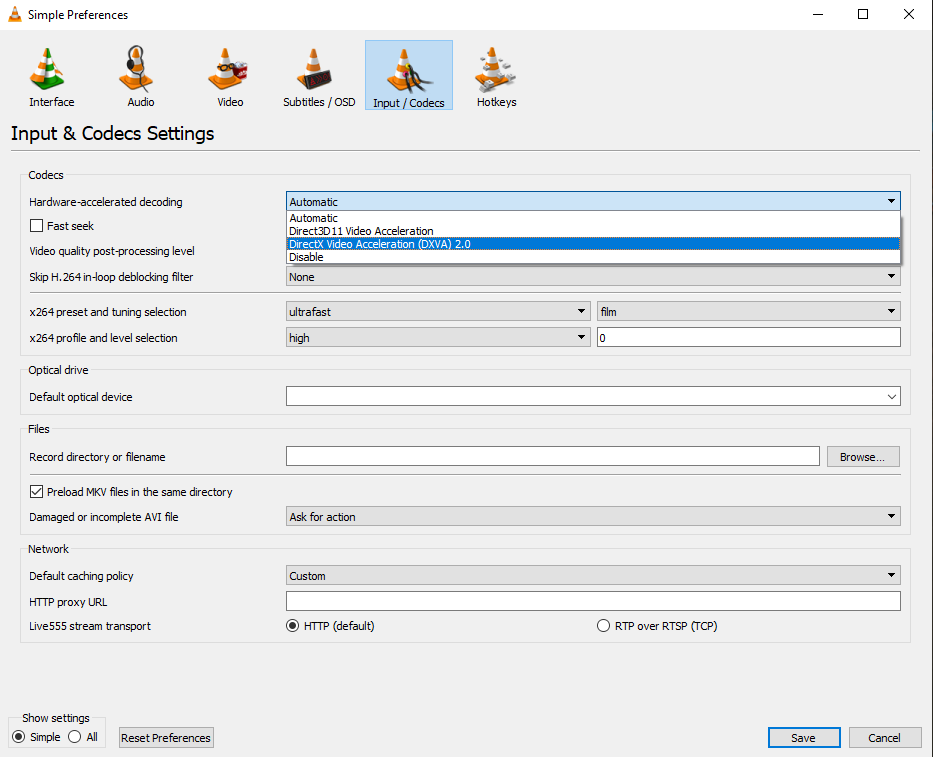Viewport: 933px width, 757px height.
Task: Open the Subtitles / OSD preferences category
Action: coord(319,76)
